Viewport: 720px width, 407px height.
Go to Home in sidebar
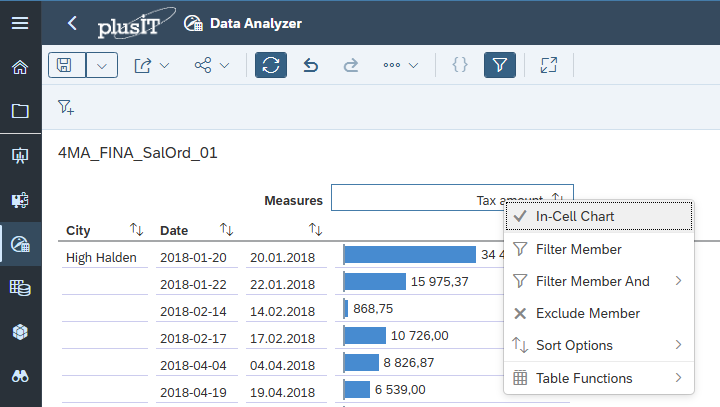point(20,67)
